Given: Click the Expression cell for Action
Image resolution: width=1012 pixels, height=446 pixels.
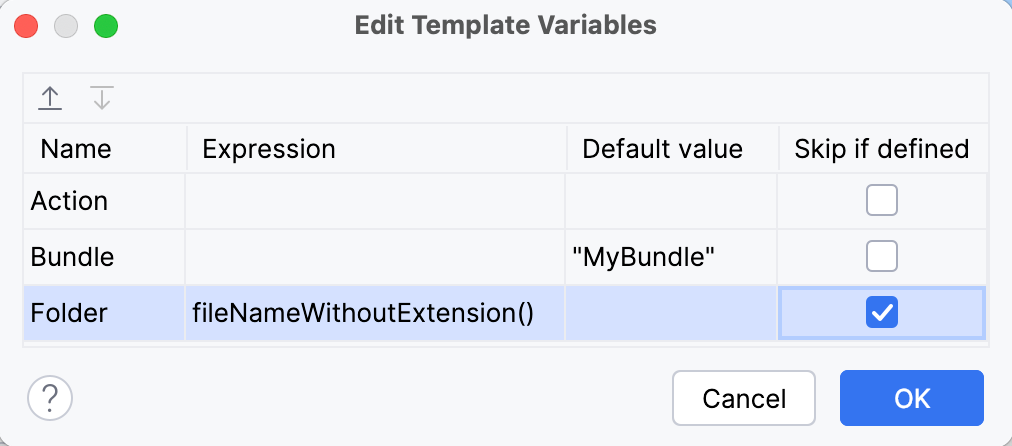Looking at the screenshot, I should 375,201.
